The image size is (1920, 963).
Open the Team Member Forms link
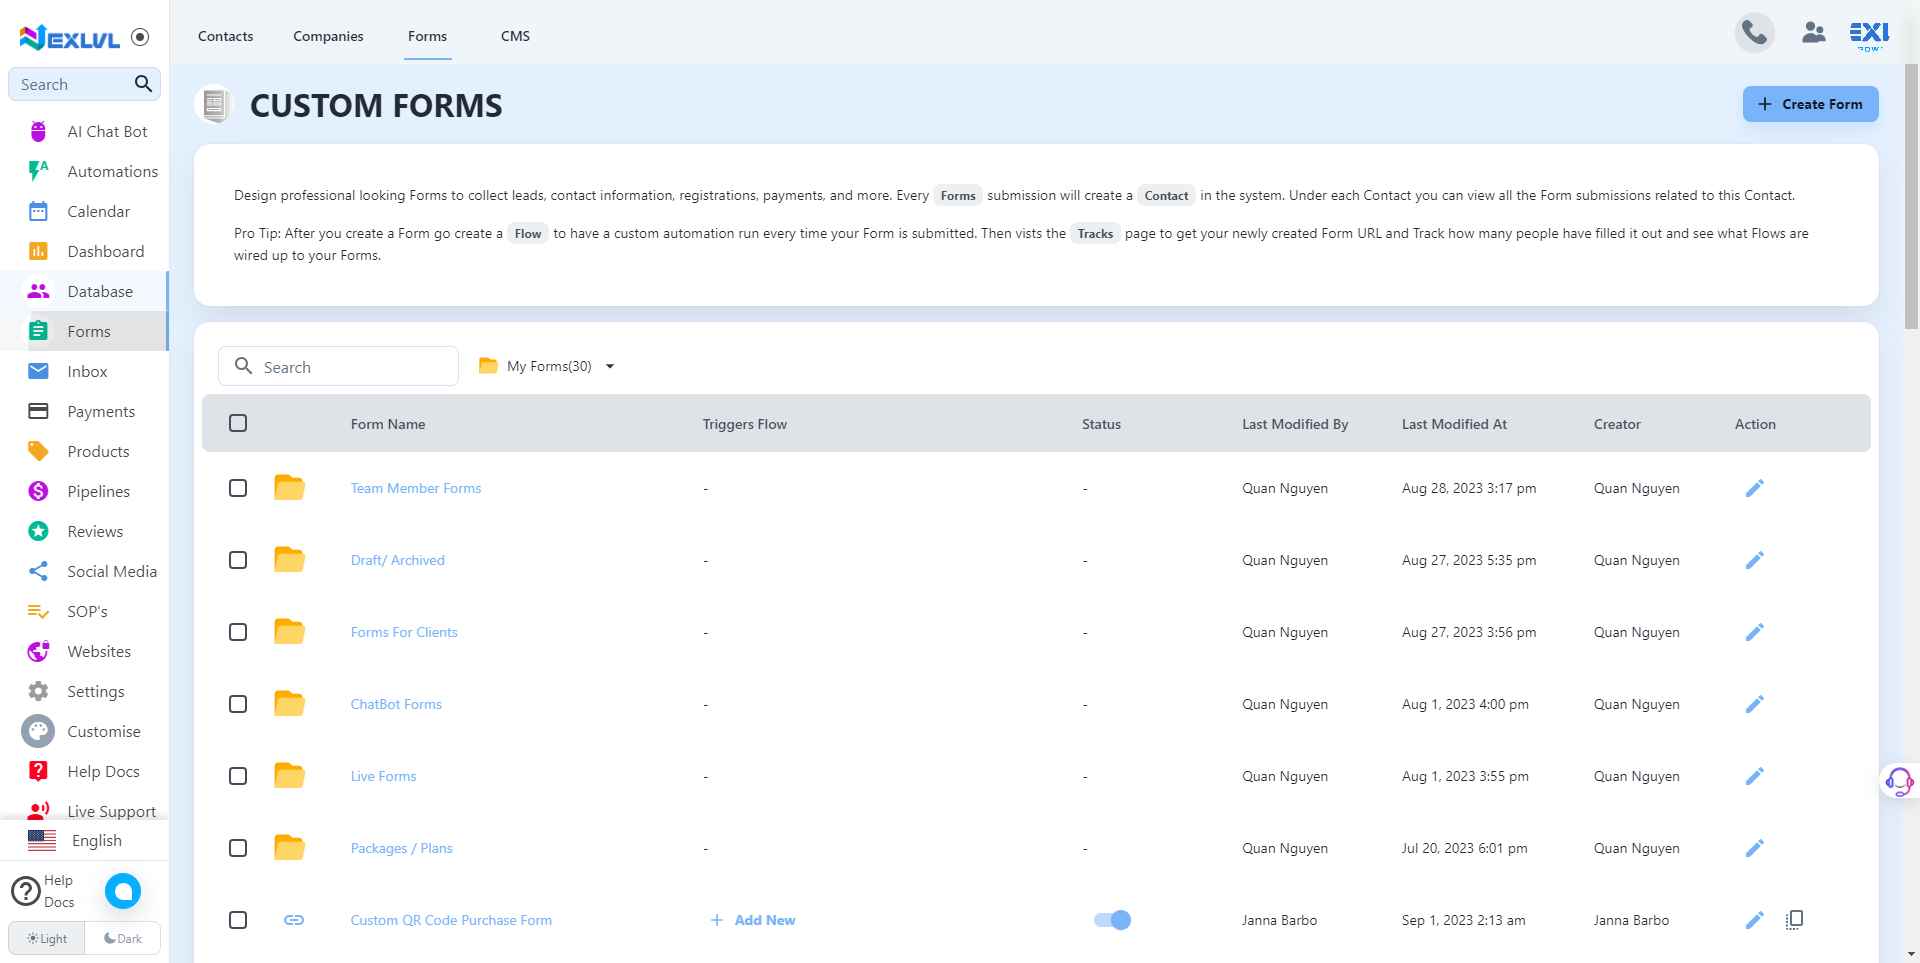tap(416, 488)
